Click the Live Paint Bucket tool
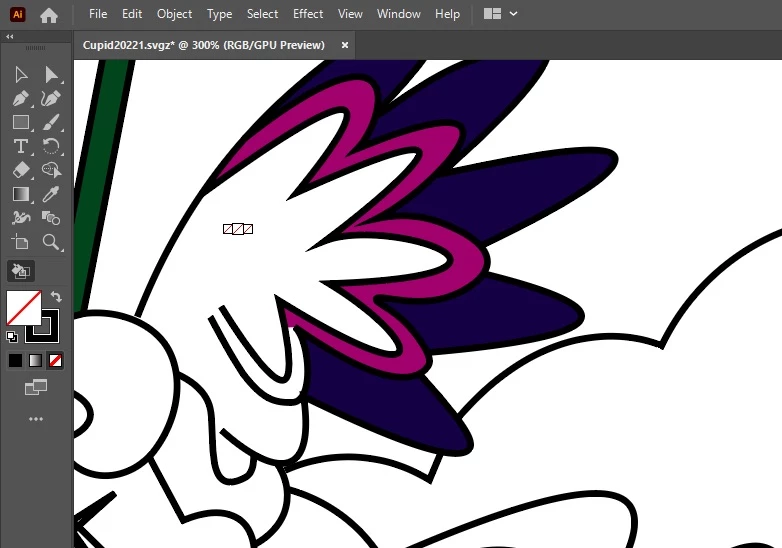The width and height of the screenshot is (782, 548). pyautogui.click(x=21, y=271)
